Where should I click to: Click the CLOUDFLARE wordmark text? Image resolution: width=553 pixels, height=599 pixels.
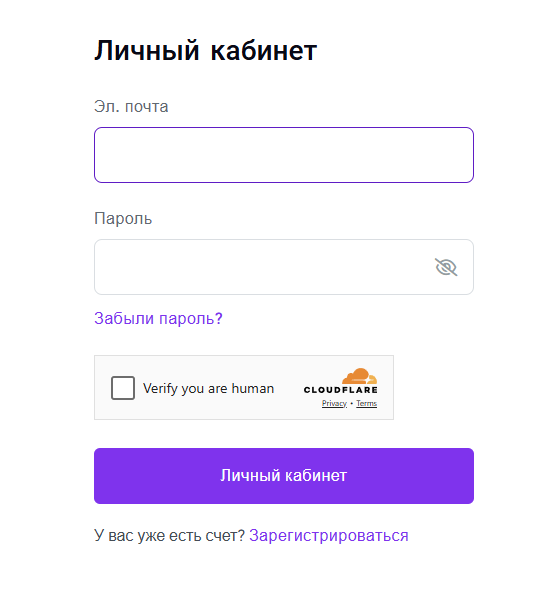click(341, 390)
